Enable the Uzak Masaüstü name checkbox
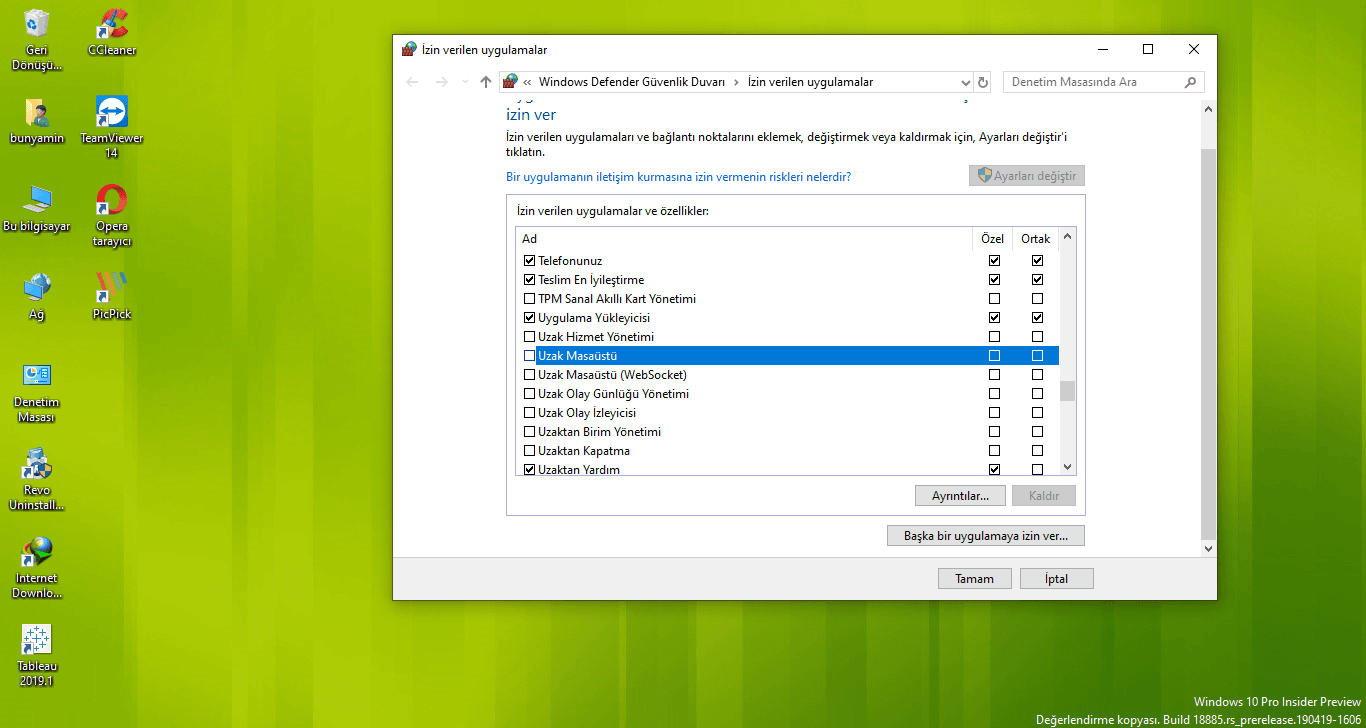The height and width of the screenshot is (728, 1366). (x=530, y=356)
